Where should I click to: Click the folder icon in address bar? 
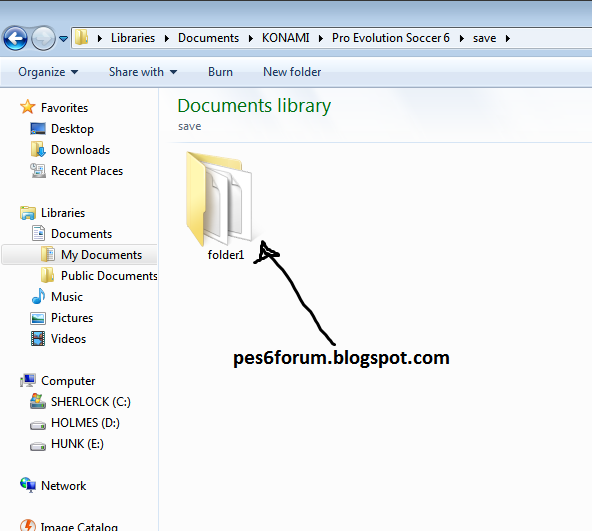(81, 38)
